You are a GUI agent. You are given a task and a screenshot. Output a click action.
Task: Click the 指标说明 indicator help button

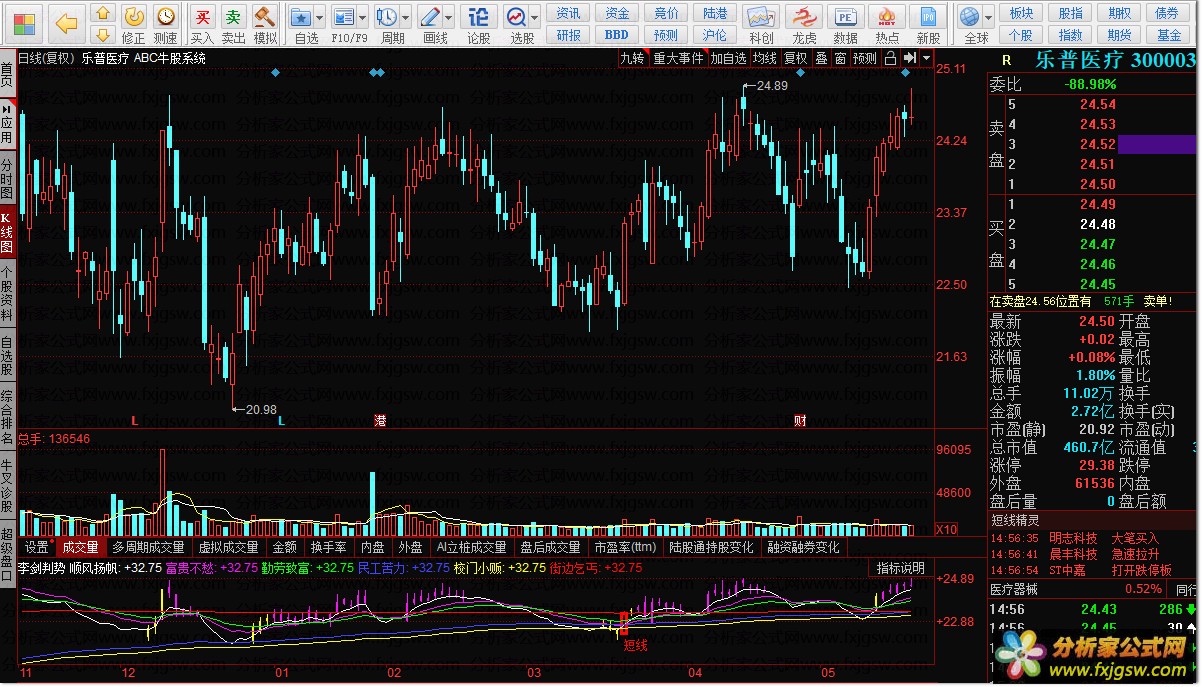[900, 567]
